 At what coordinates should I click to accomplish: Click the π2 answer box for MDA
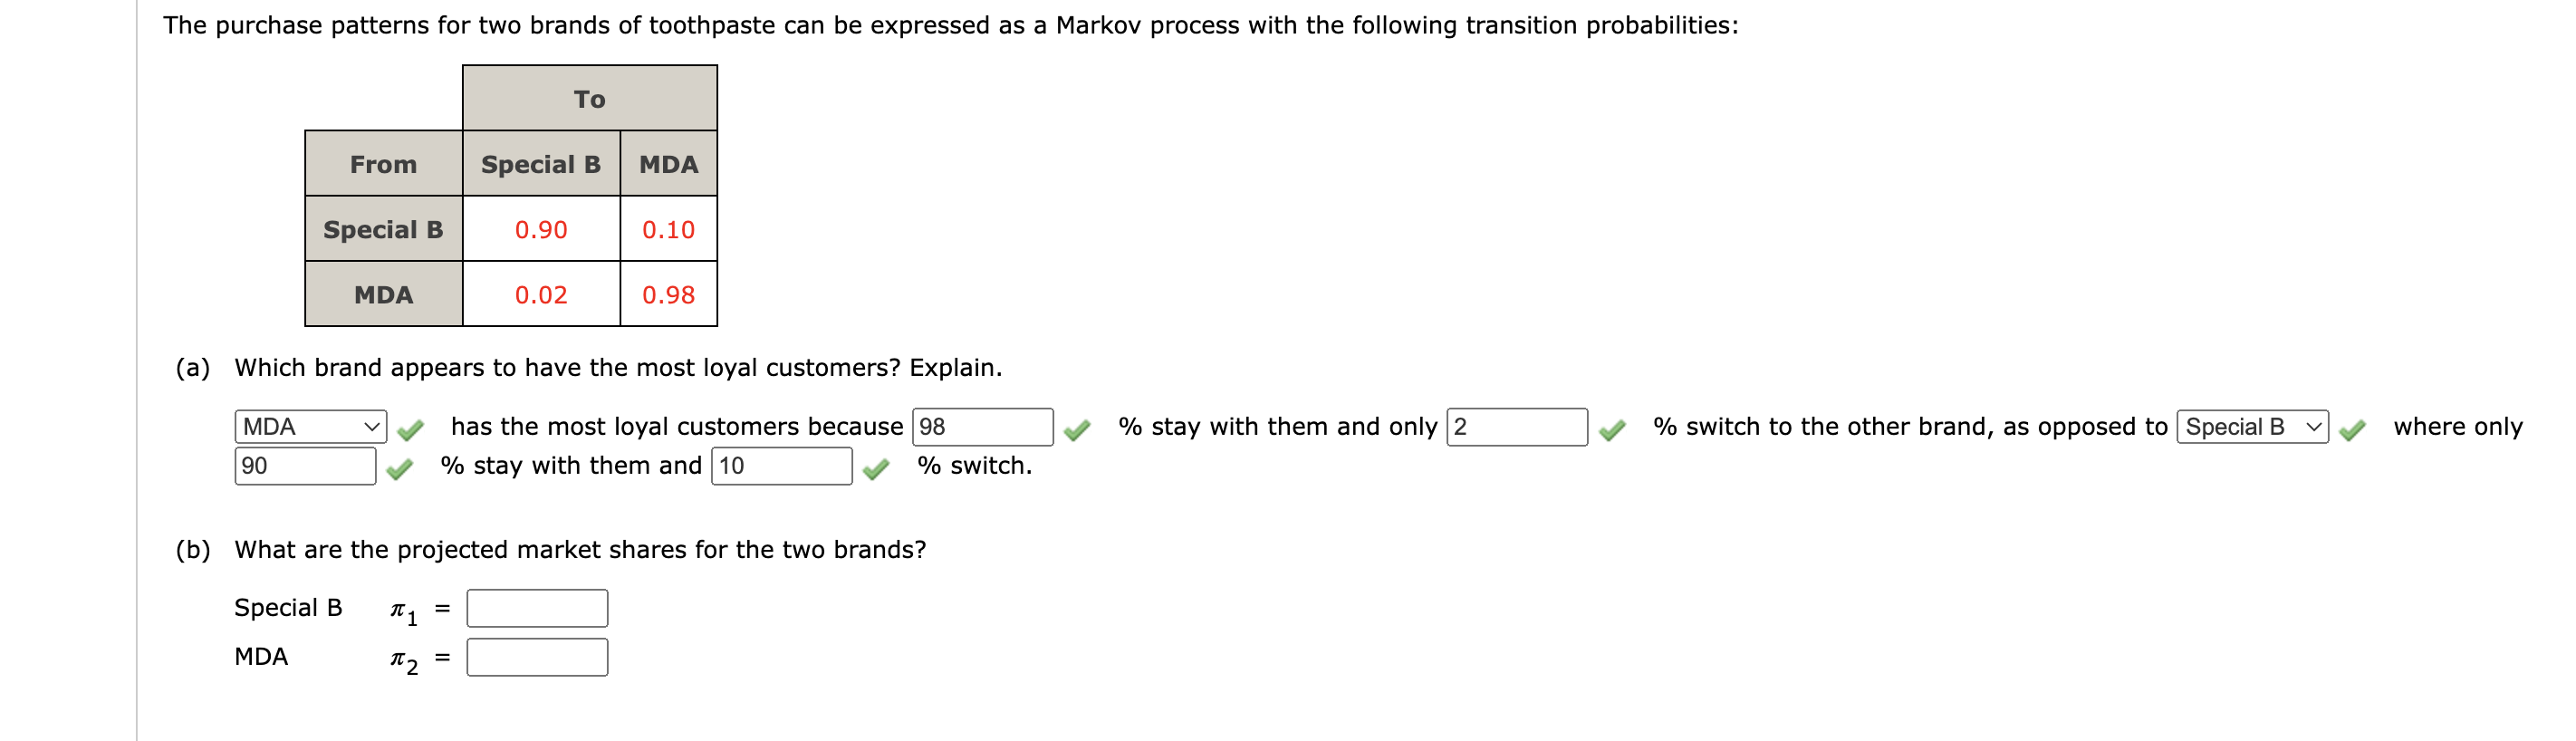click(537, 657)
